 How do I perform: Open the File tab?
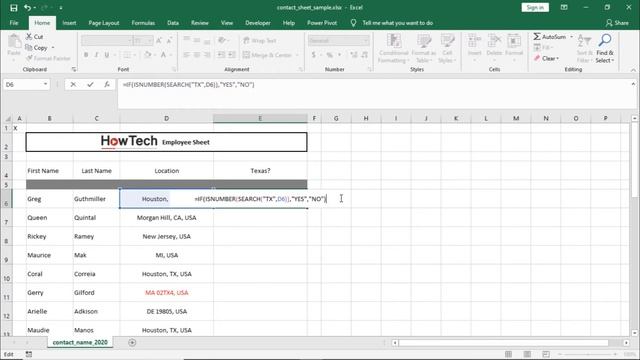(x=14, y=23)
